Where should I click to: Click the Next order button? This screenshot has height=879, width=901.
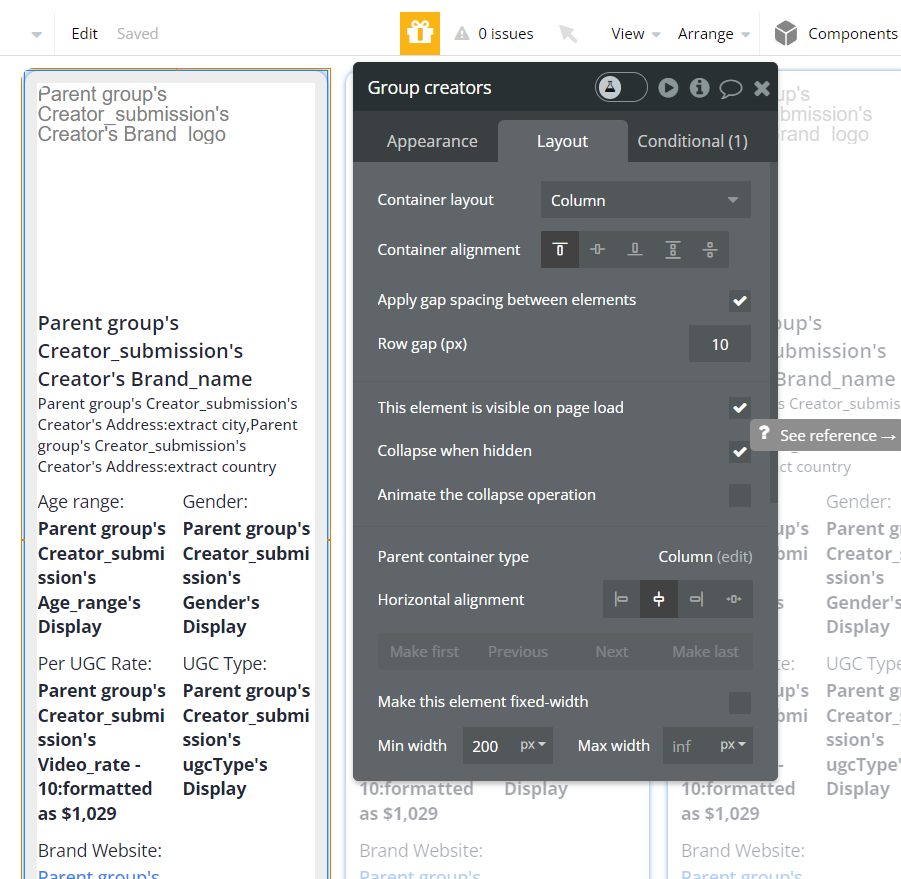[612, 651]
